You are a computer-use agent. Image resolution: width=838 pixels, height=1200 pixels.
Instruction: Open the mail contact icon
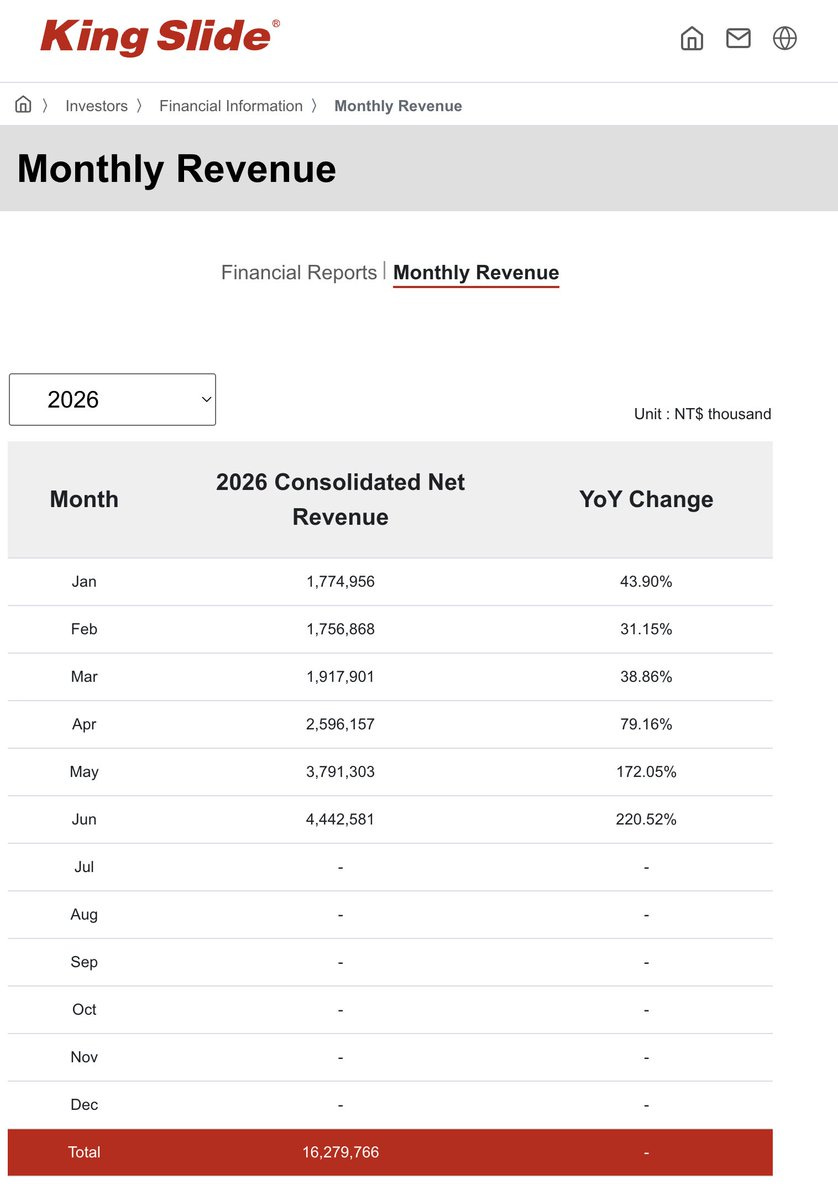[x=738, y=39]
